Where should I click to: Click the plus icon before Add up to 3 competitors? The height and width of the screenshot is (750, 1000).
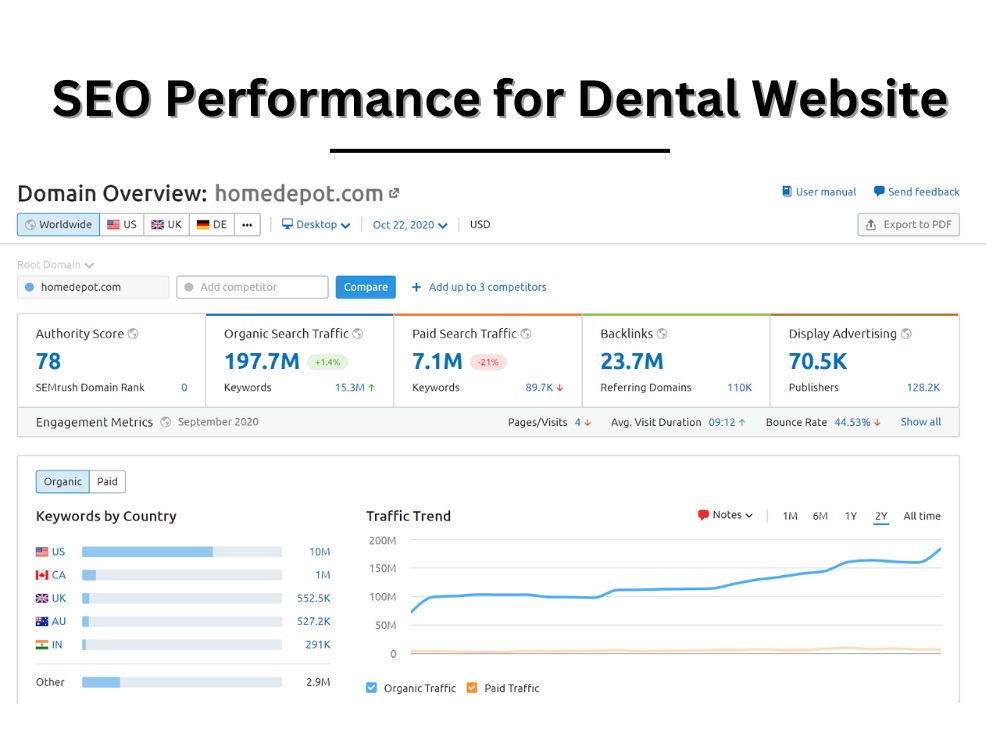416,287
